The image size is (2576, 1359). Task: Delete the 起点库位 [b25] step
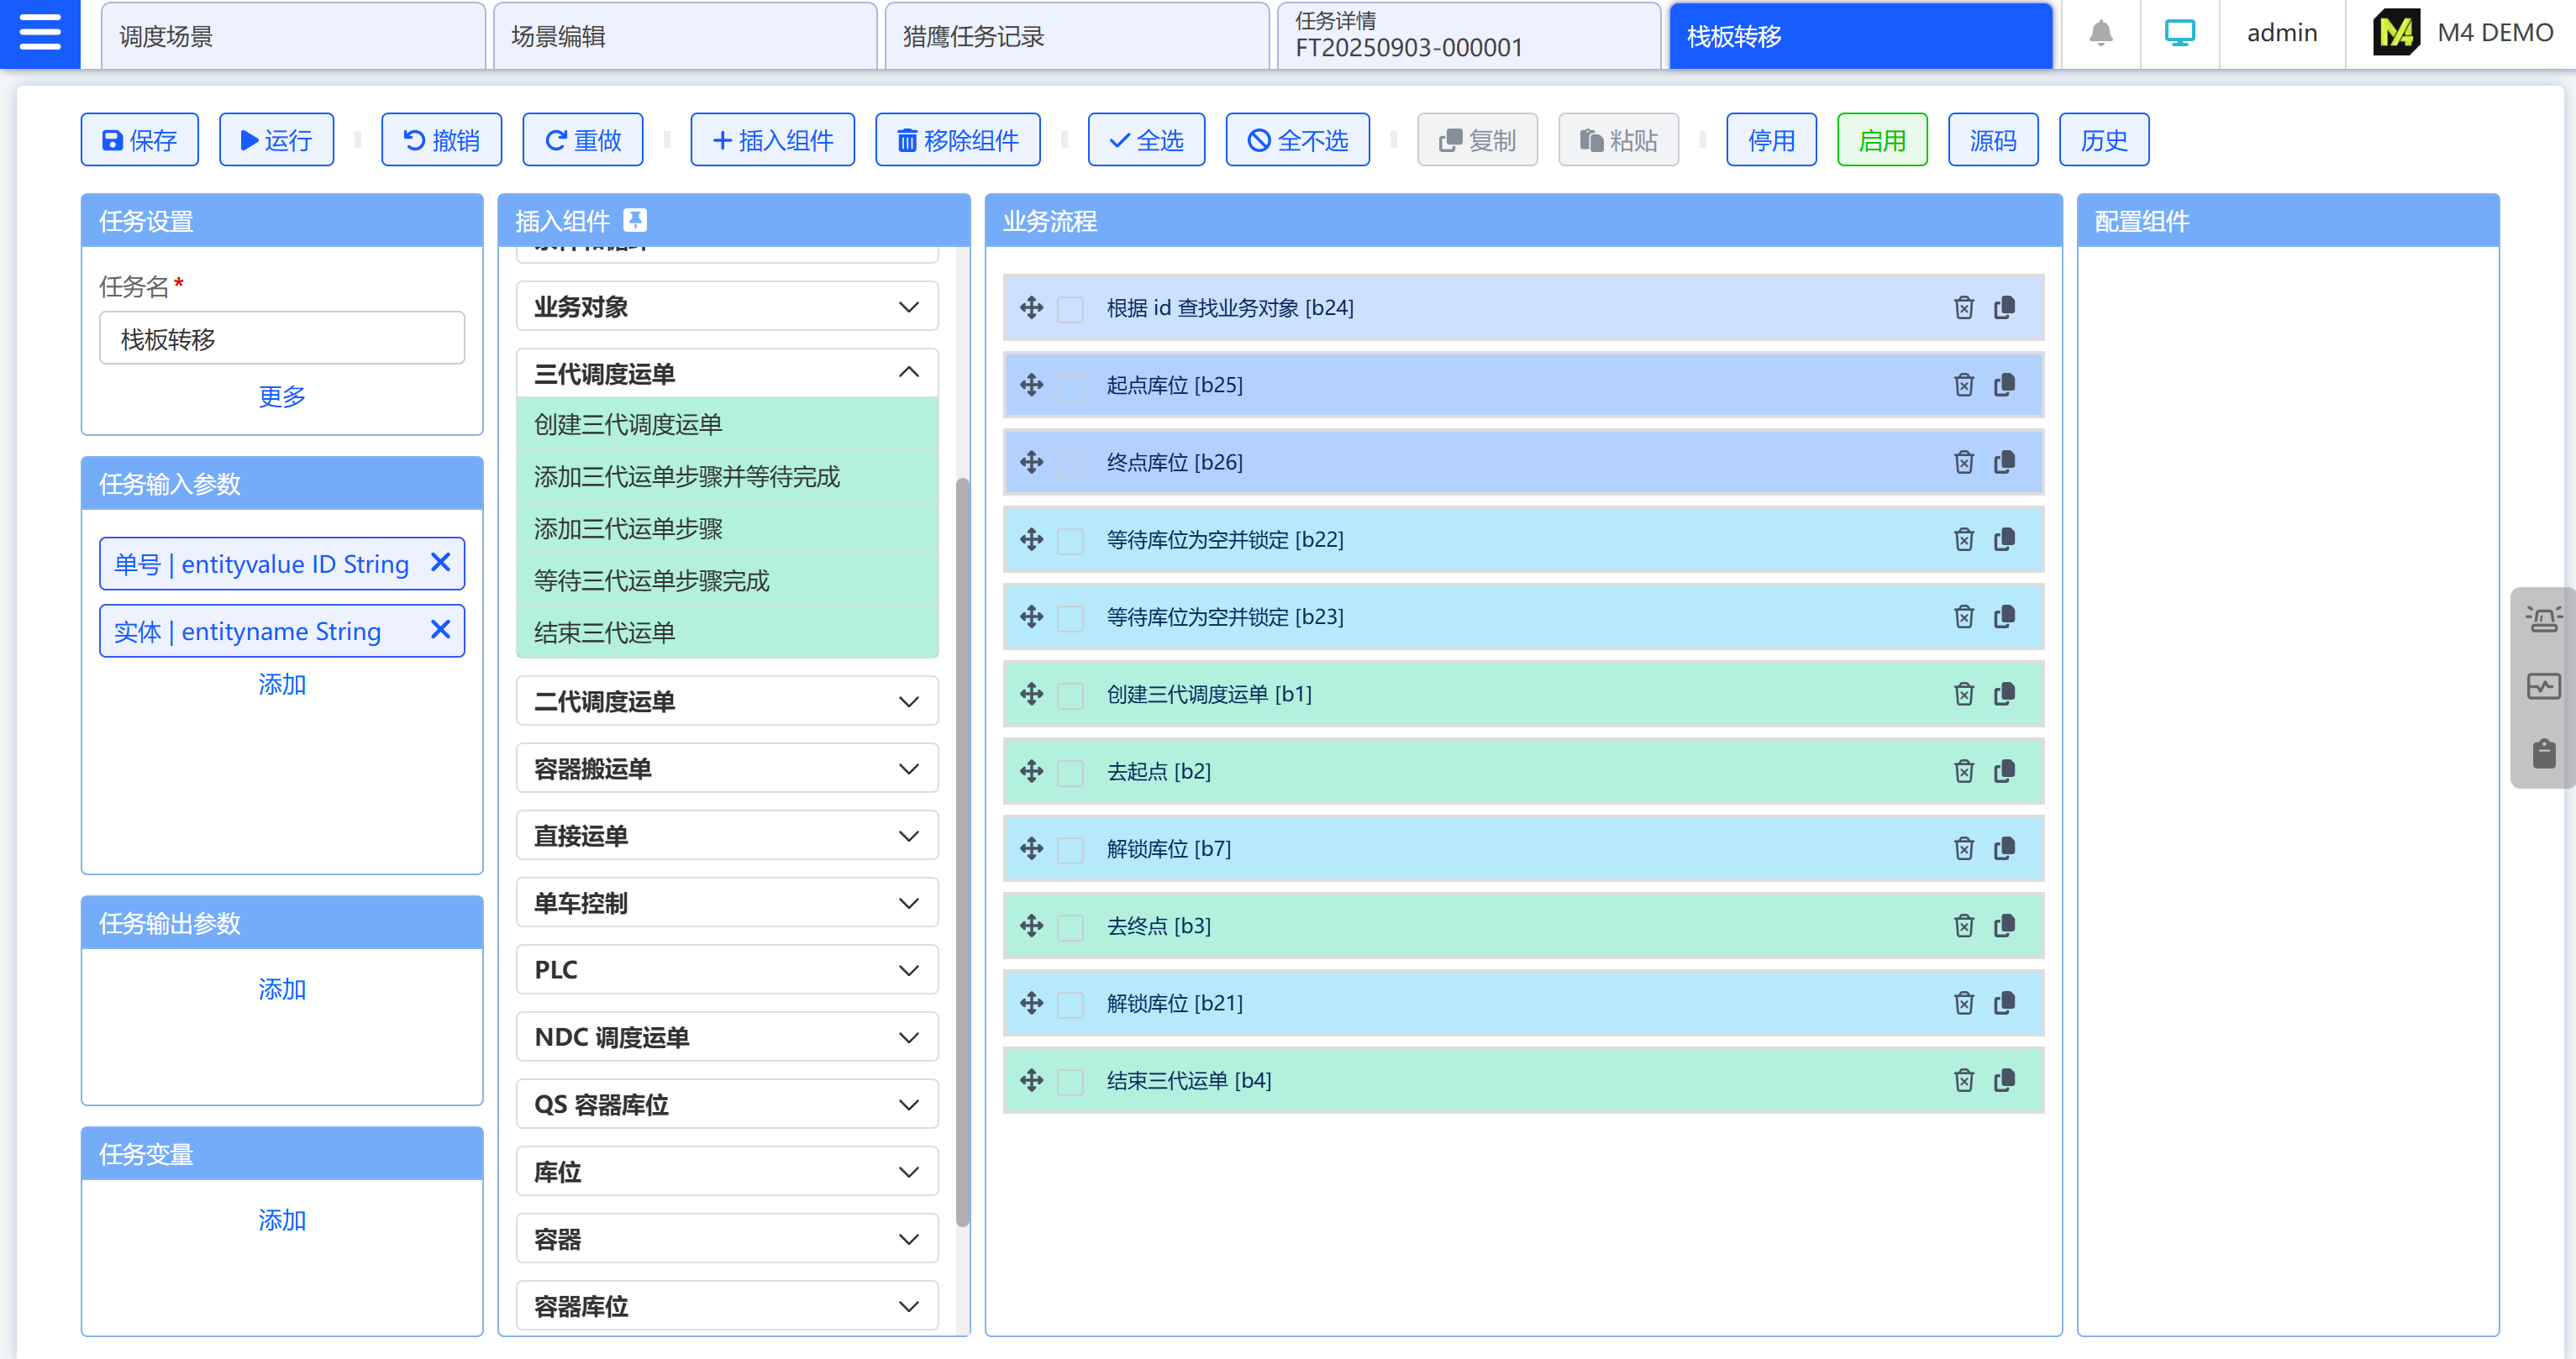pos(1963,385)
